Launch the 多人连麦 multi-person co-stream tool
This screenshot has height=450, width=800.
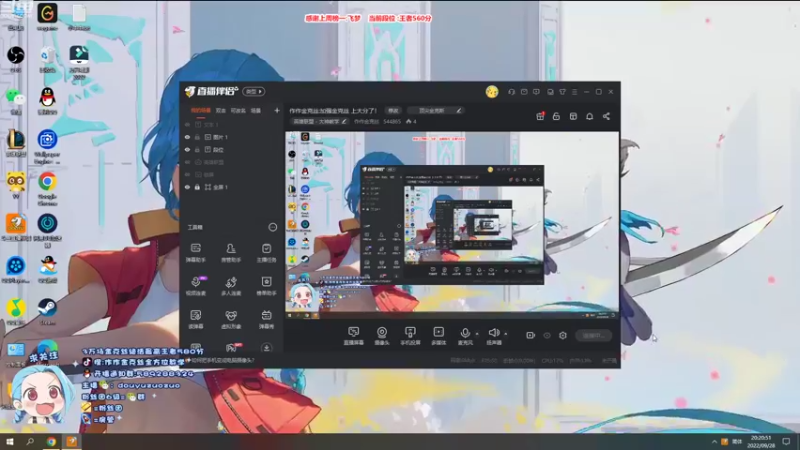(231, 286)
